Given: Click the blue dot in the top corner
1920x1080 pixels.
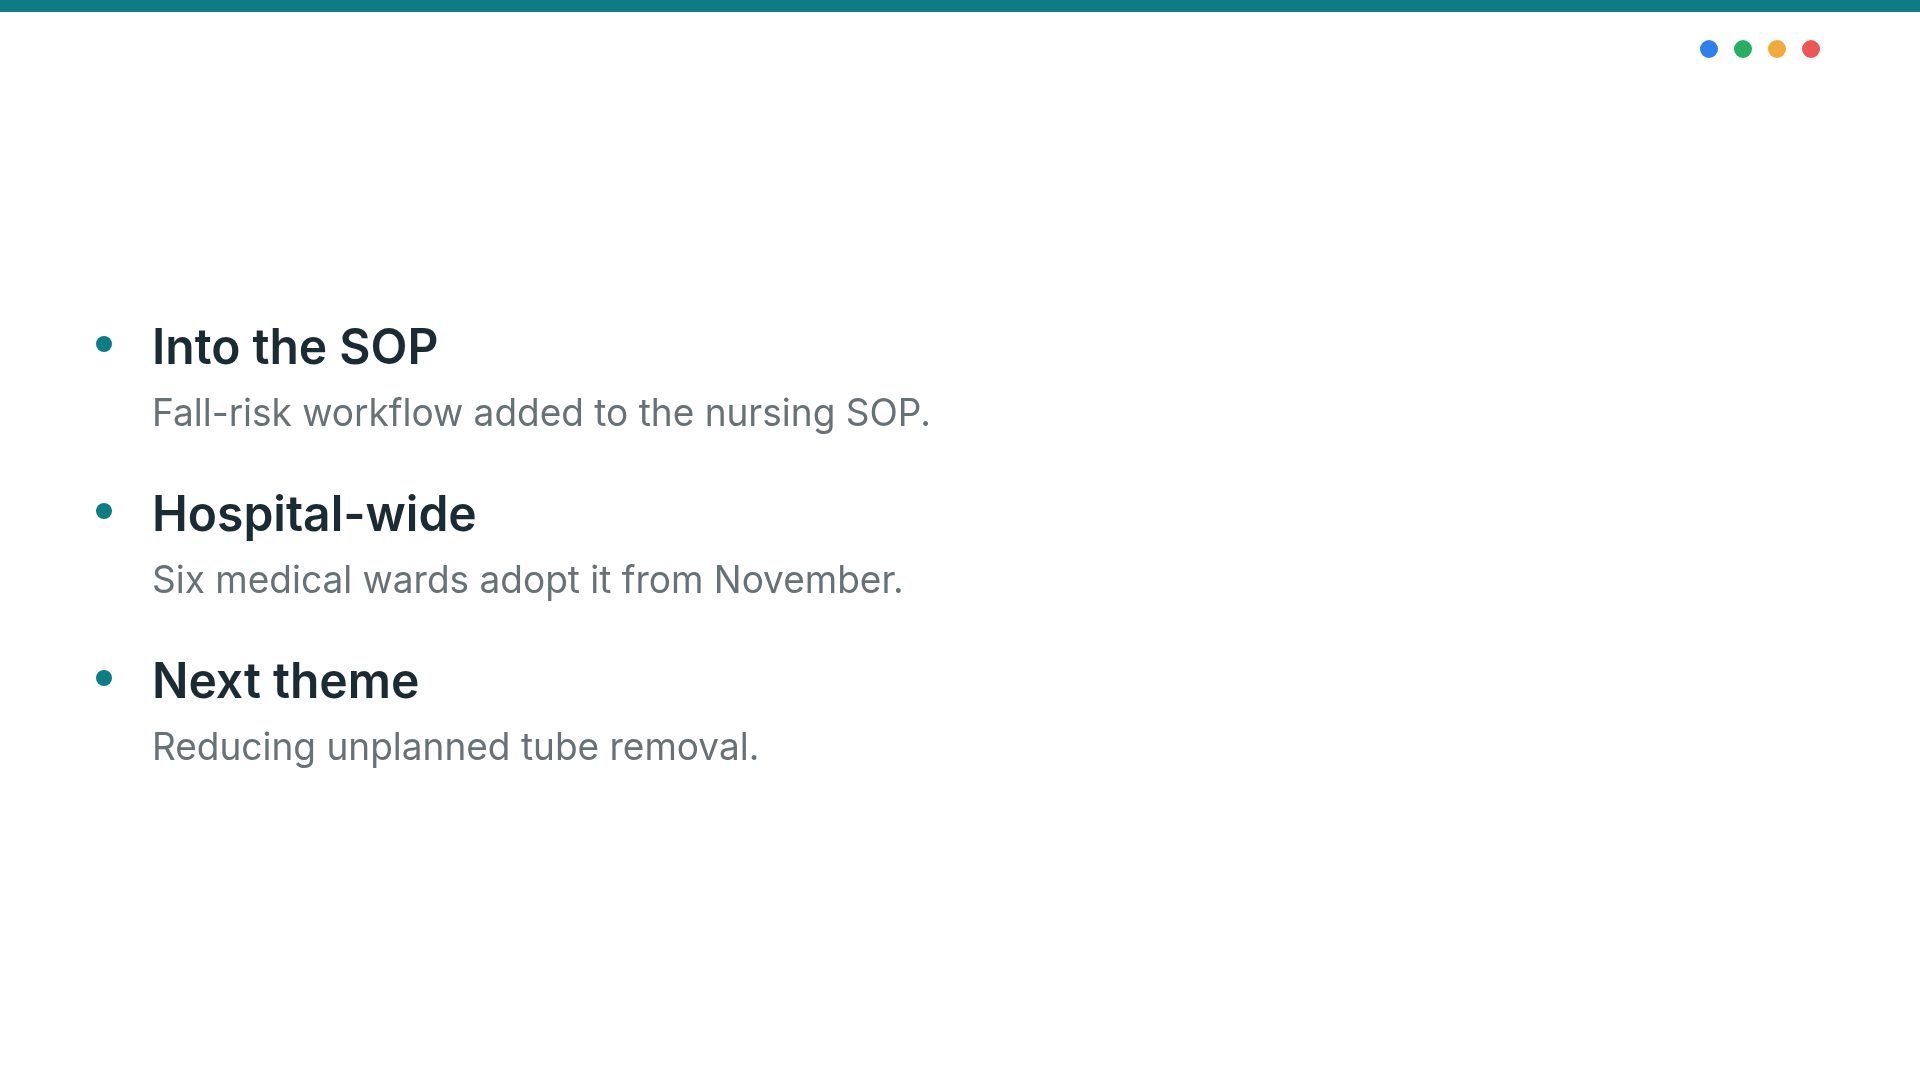Looking at the screenshot, I should [x=1709, y=49].
